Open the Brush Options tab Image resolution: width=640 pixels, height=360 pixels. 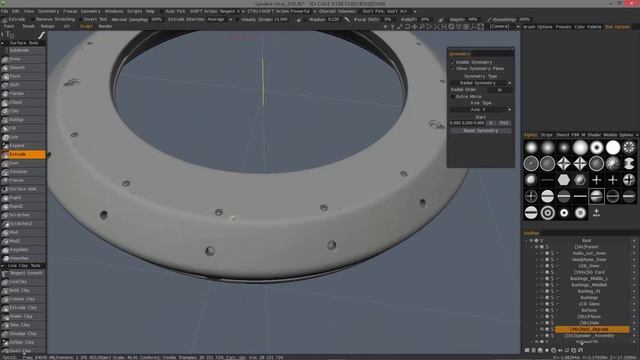point(538,27)
